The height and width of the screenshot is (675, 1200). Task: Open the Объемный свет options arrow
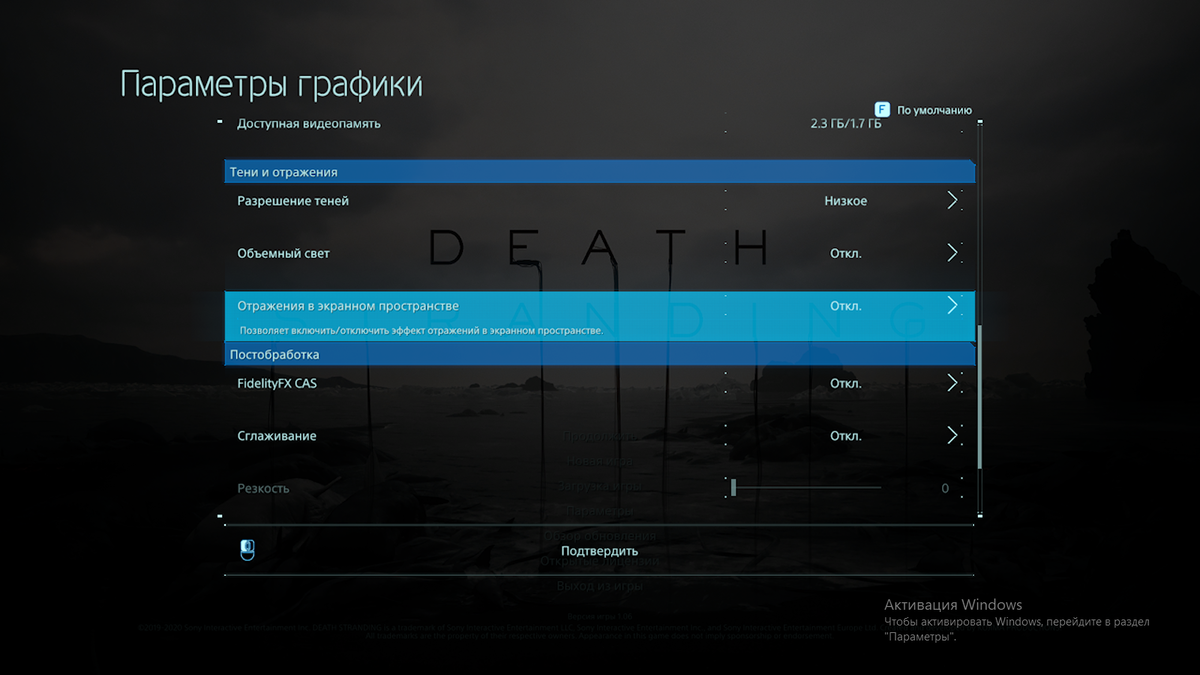(x=952, y=253)
